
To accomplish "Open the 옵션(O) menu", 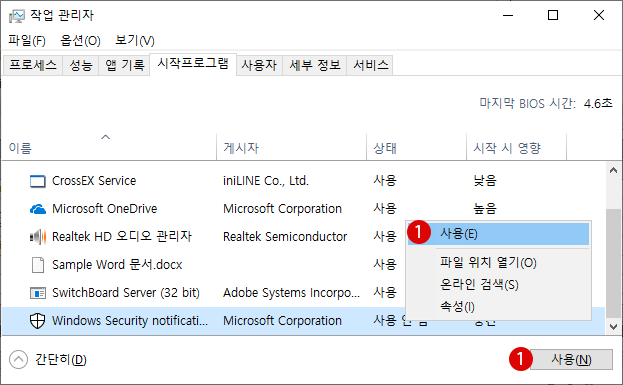I will pos(80,40).
